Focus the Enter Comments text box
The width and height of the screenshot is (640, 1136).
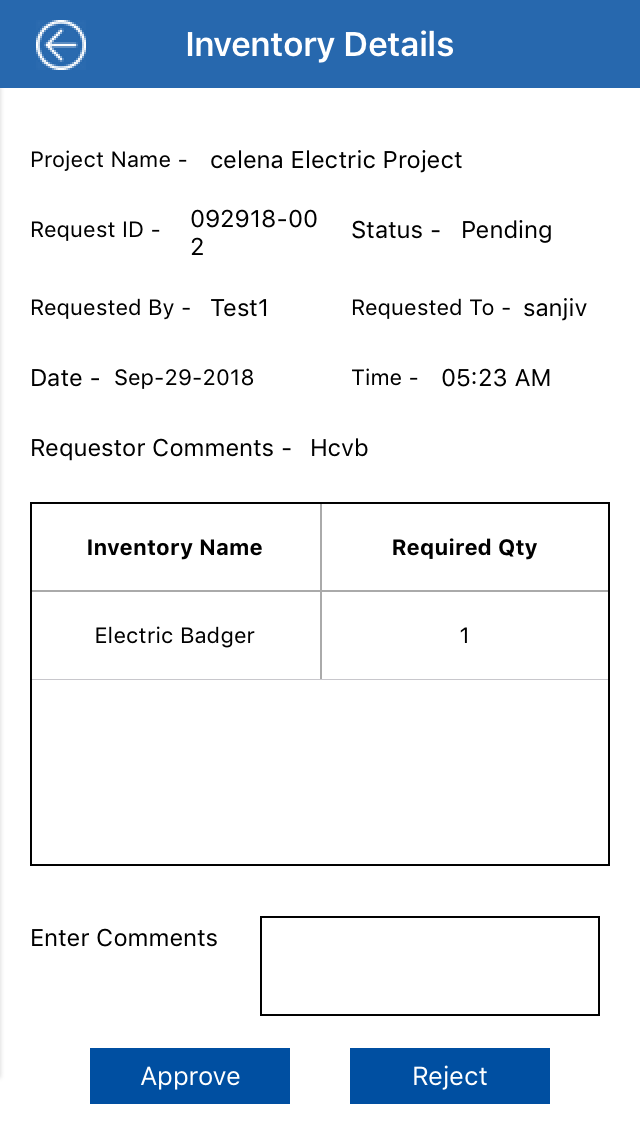[429, 965]
